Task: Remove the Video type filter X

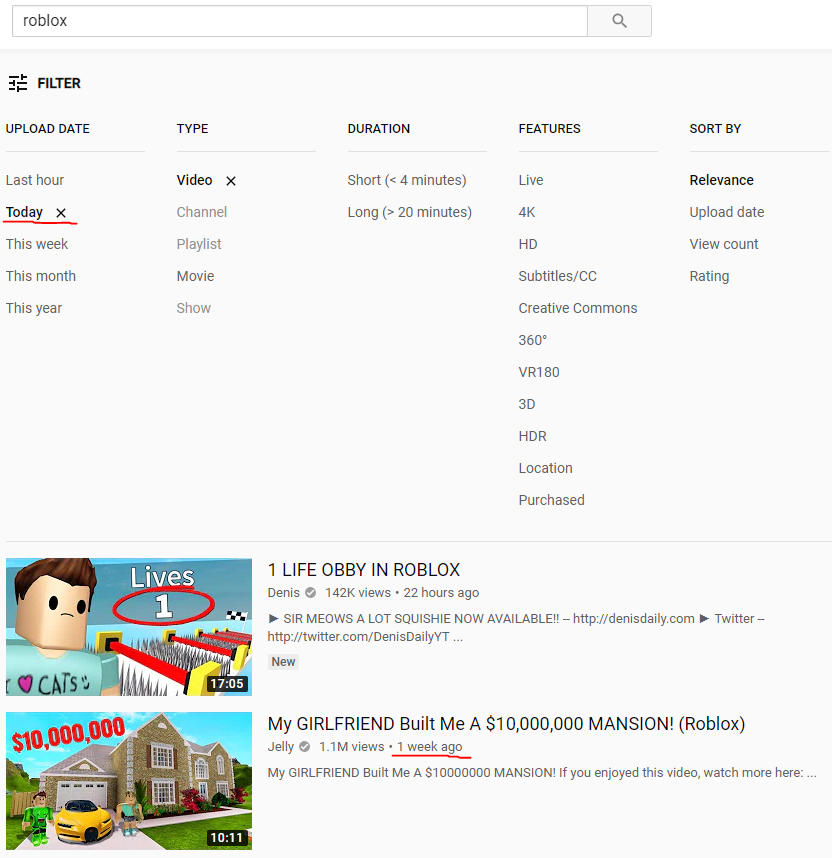Action: click(231, 181)
